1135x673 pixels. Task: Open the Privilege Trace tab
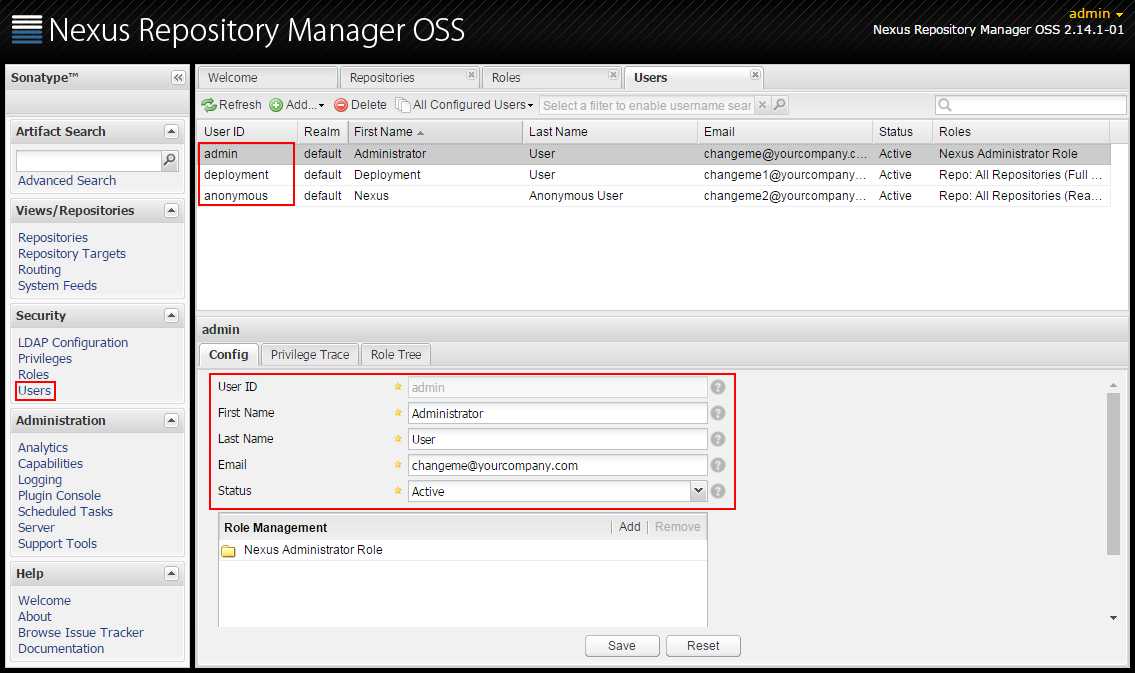coord(310,355)
